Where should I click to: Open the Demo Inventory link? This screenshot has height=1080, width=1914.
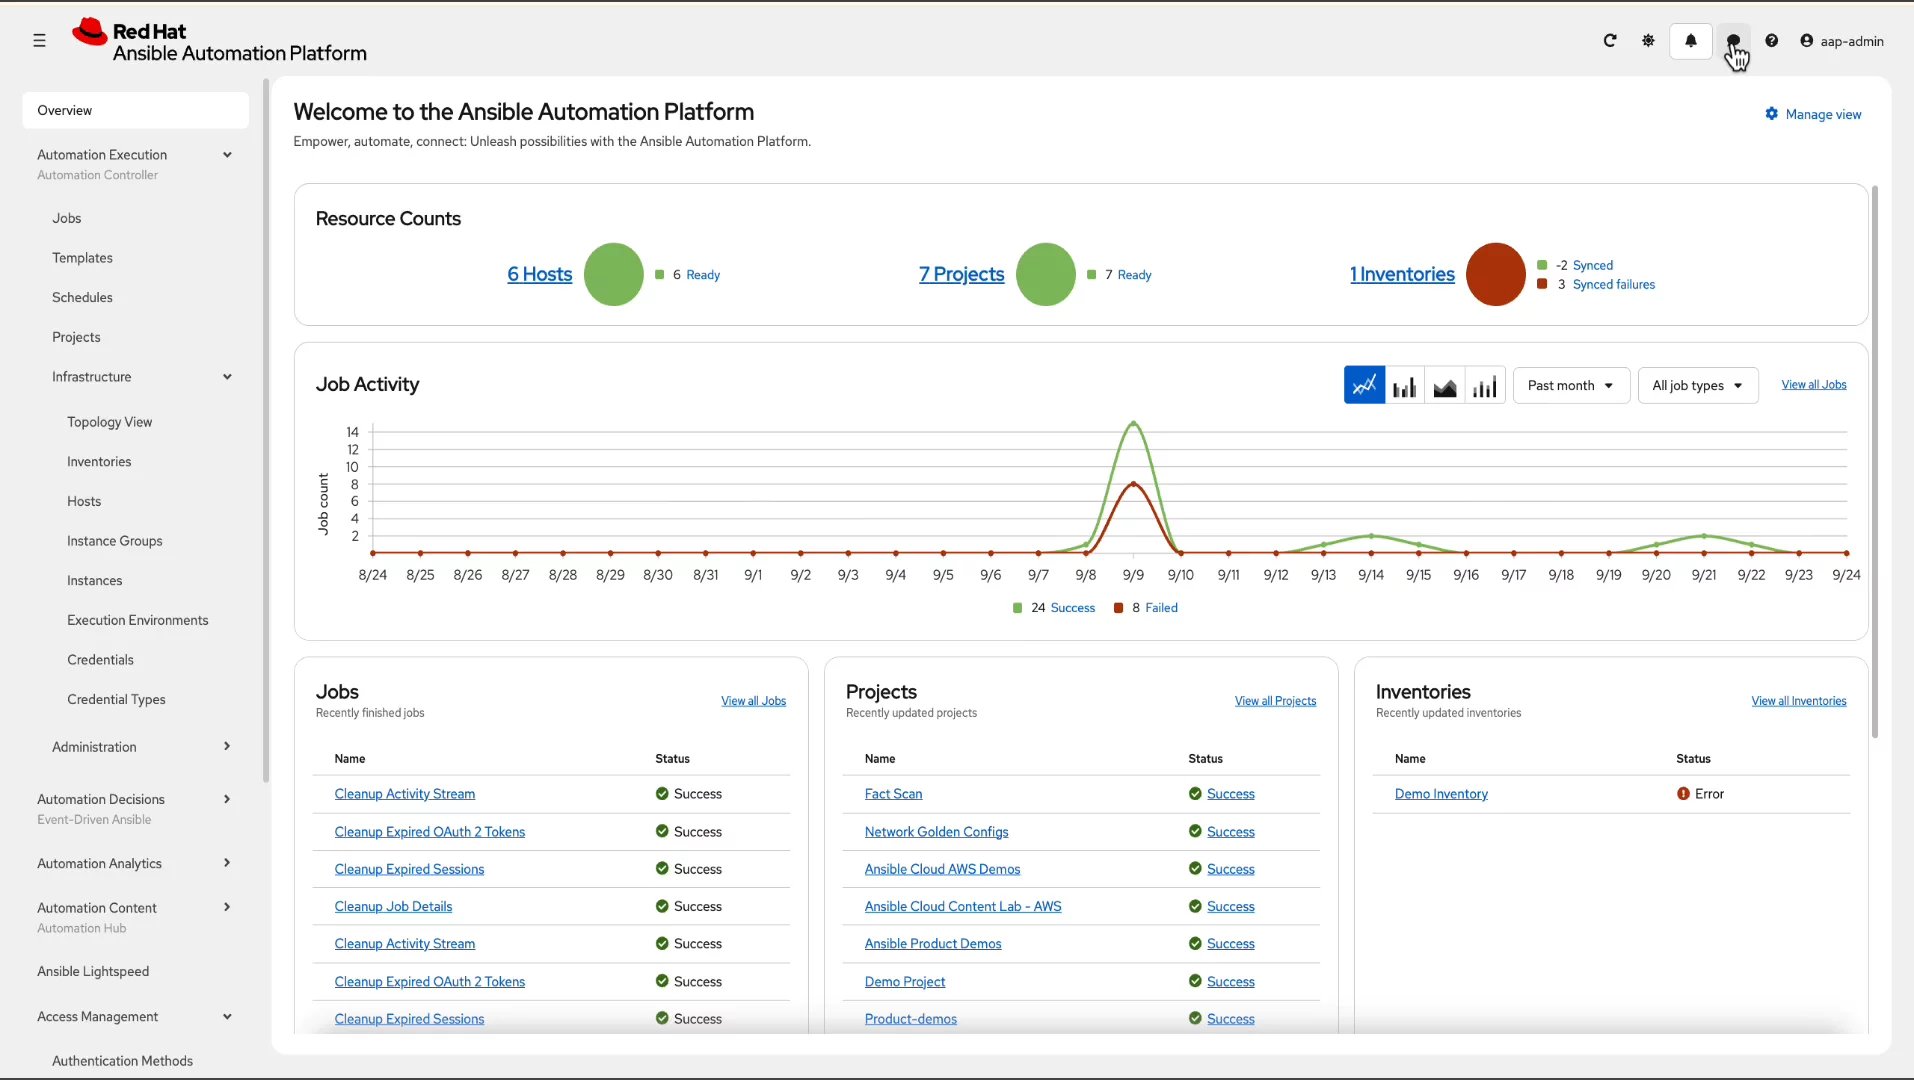1440,794
